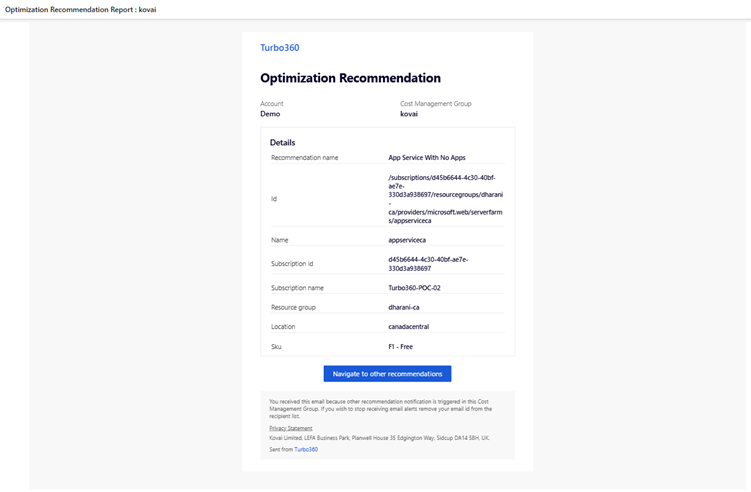
Task: Click the Sku label
Action: [x=276, y=347]
